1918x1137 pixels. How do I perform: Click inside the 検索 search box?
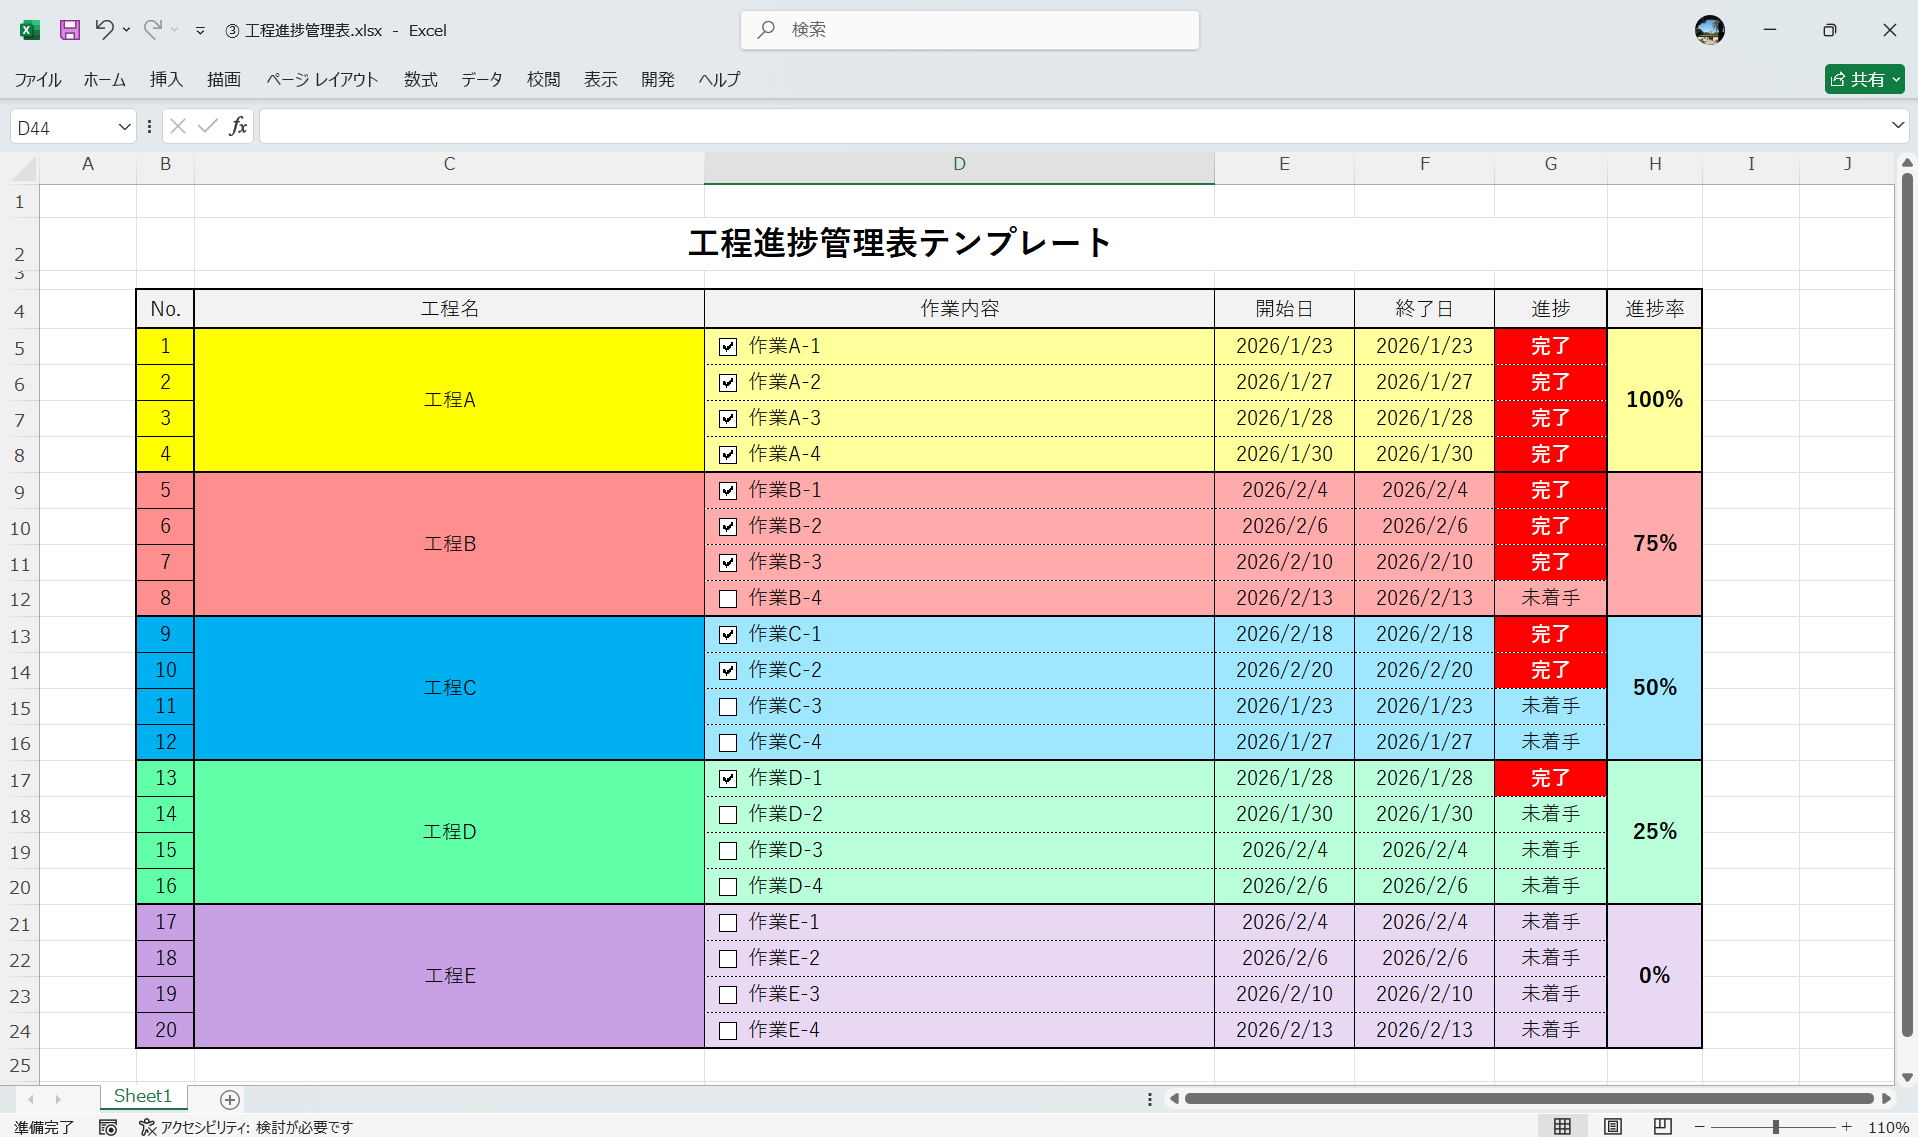(969, 30)
